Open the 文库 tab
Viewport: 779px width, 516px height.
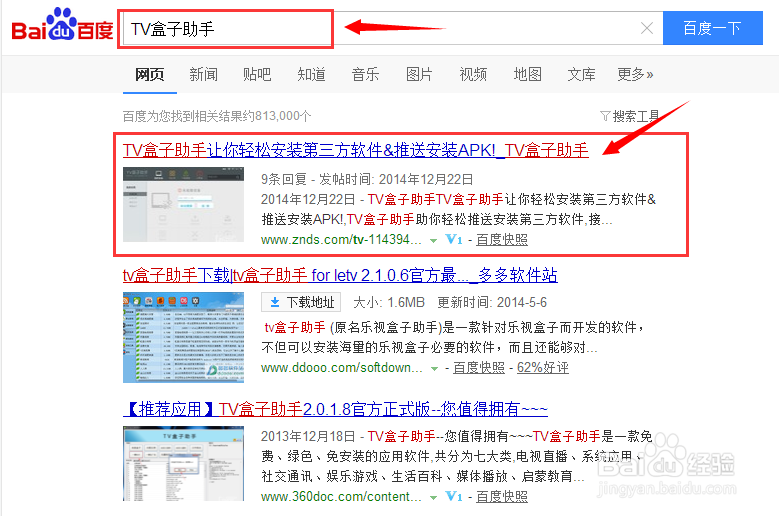[x=581, y=74]
